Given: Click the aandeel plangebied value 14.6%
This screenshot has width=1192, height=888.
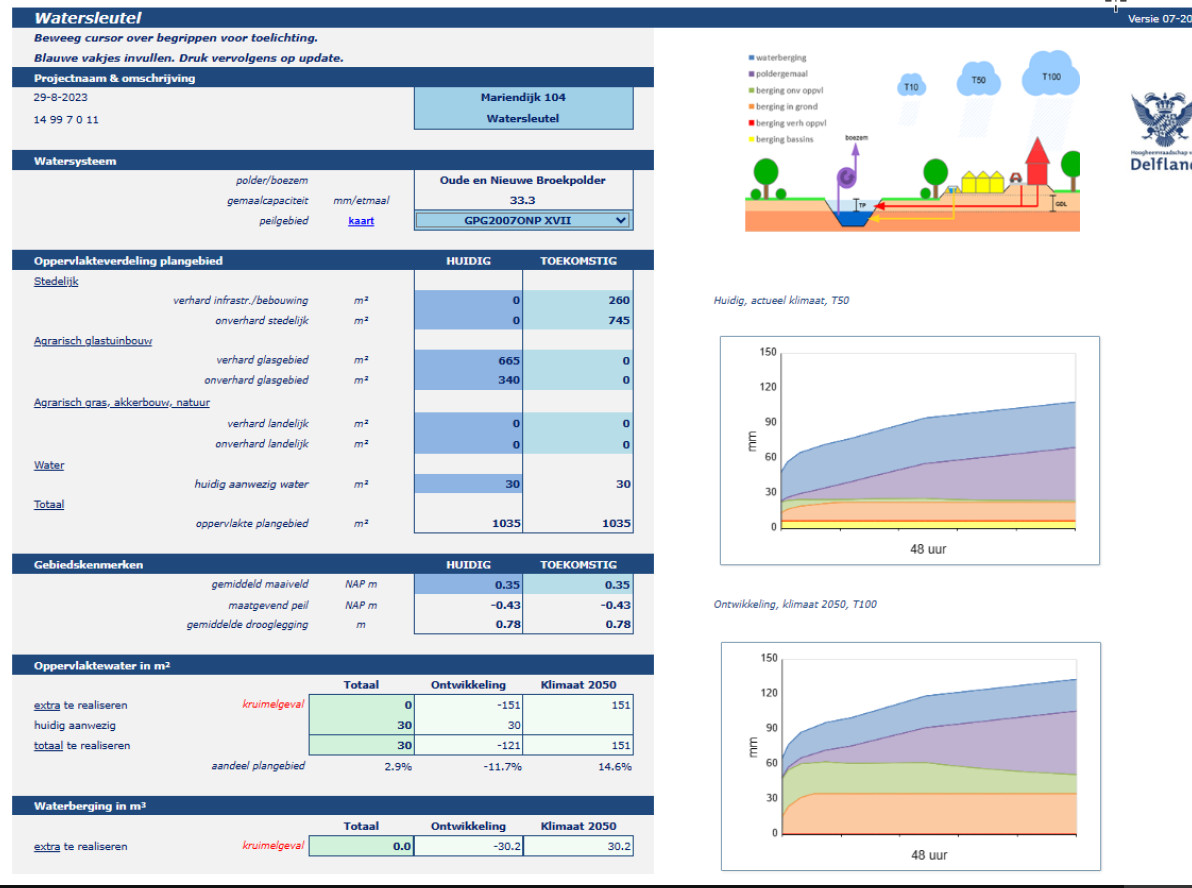Looking at the screenshot, I should [x=615, y=766].
